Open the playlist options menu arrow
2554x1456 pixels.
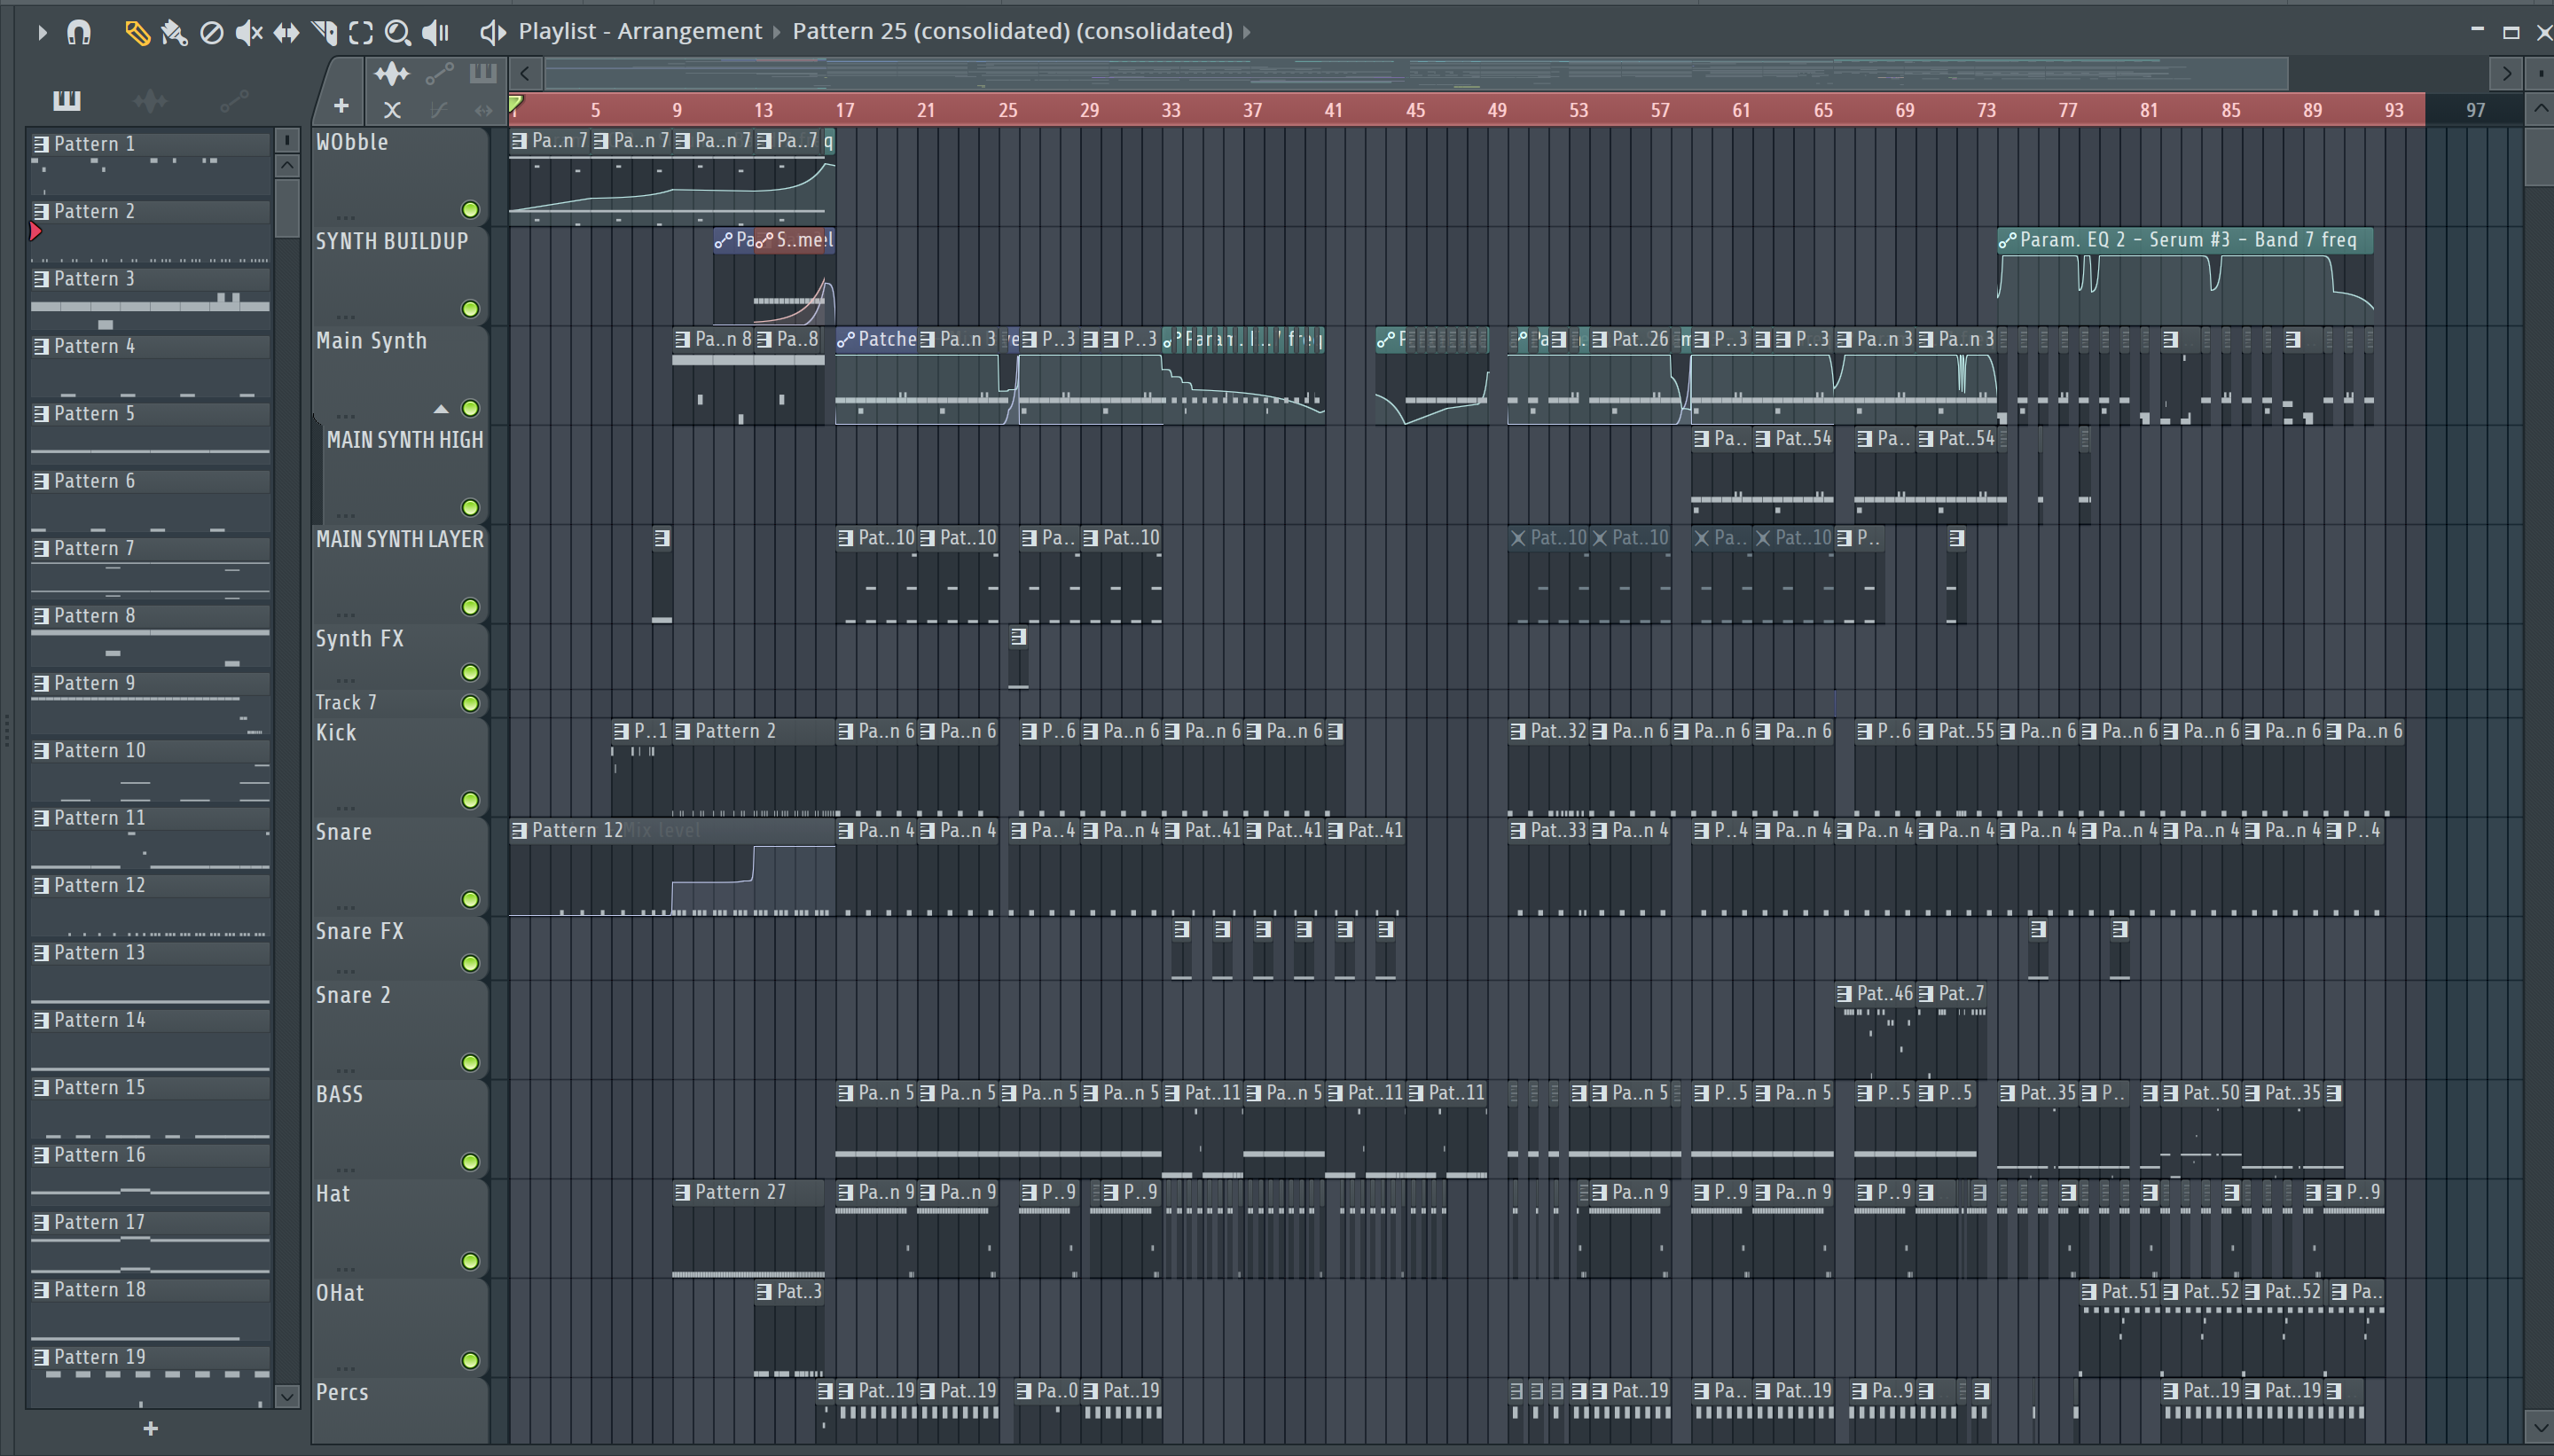click(x=41, y=32)
